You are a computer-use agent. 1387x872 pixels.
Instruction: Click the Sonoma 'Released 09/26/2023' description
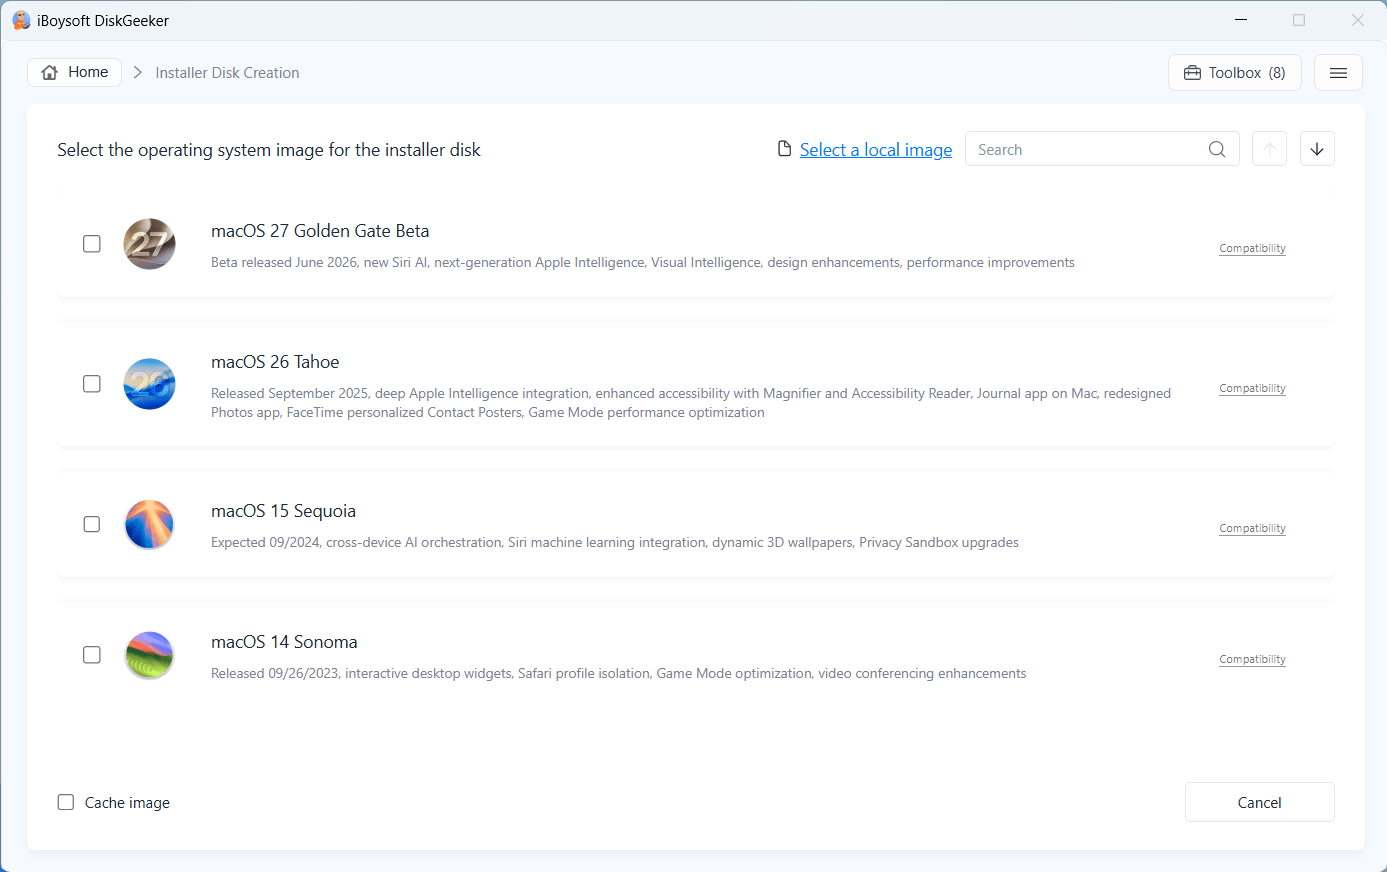[x=618, y=674]
